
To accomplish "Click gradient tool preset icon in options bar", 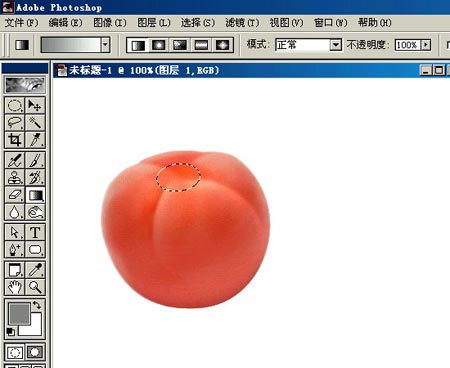I will 22,45.
